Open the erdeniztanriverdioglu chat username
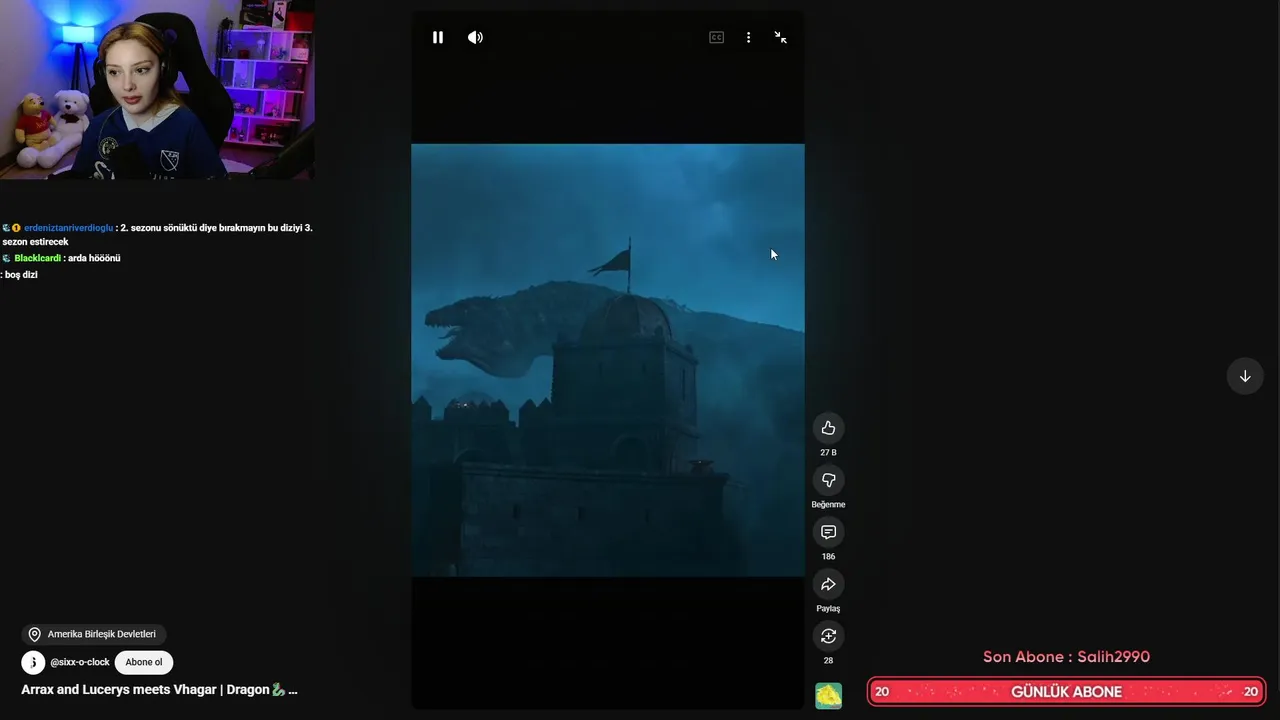This screenshot has width=1280, height=720. (x=68, y=228)
